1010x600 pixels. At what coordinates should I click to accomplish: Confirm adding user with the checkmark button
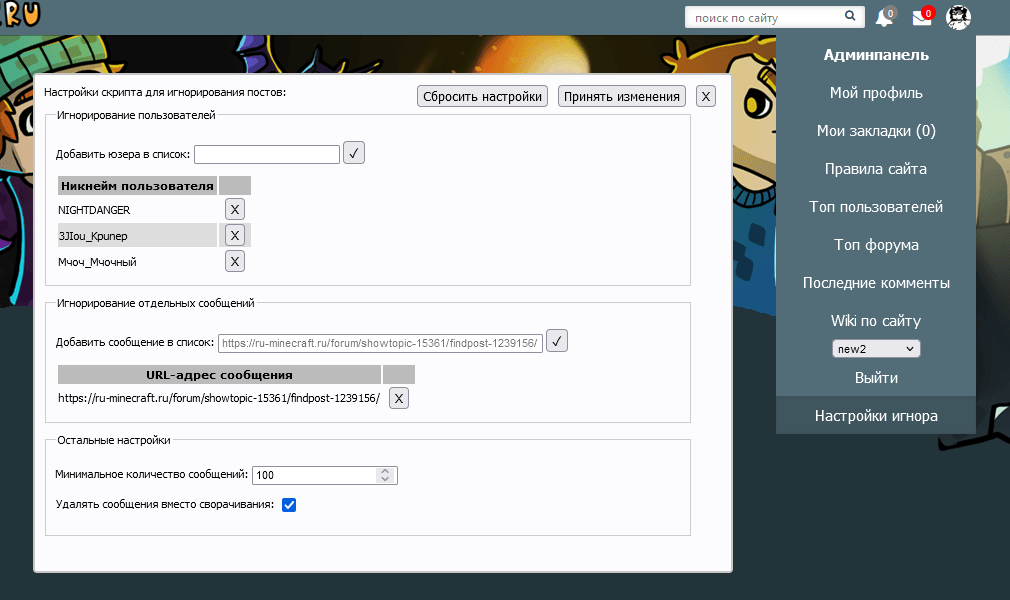(x=354, y=153)
